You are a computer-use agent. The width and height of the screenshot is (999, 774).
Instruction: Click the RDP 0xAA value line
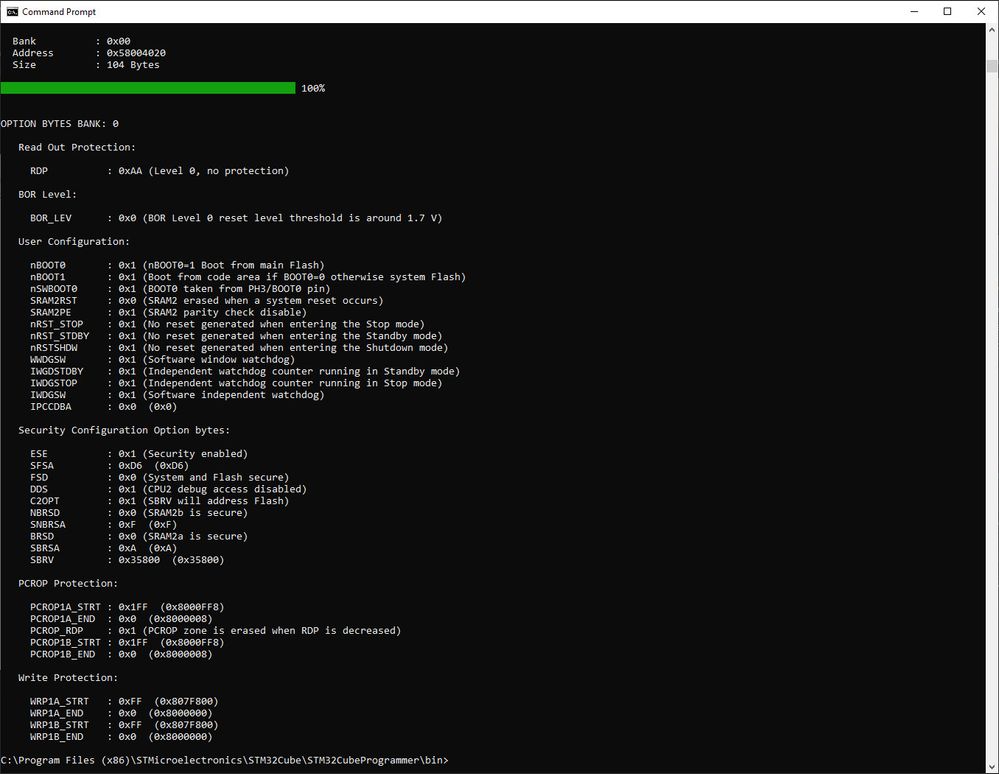pyautogui.click(x=159, y=171)
